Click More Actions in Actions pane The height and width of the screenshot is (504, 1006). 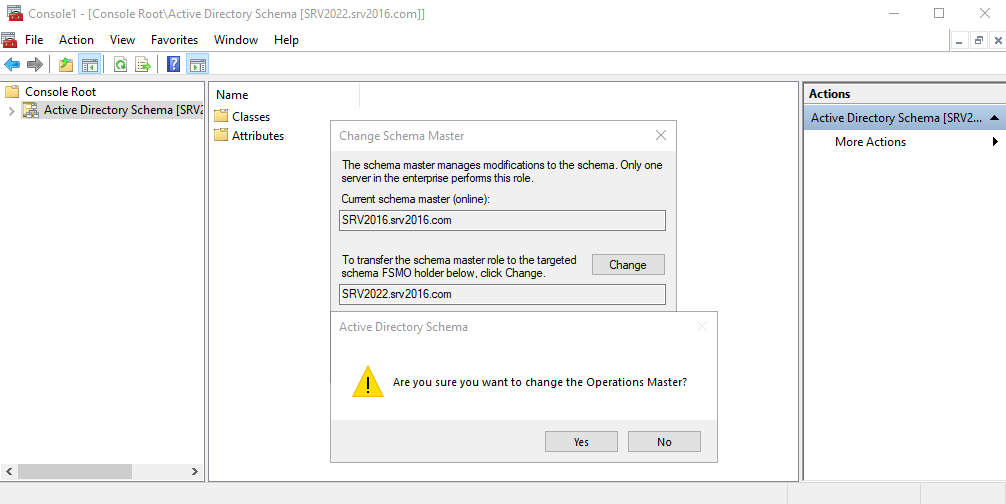870,142
